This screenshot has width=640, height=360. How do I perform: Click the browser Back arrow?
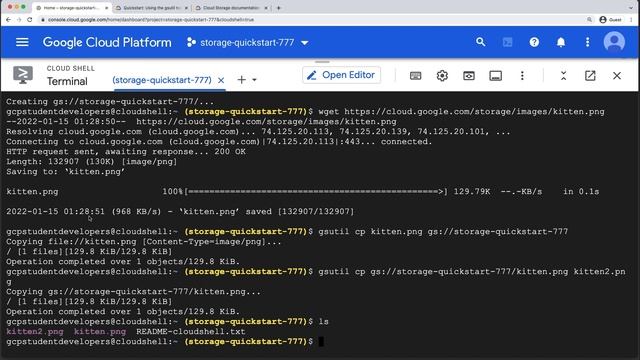pos(9,20)
